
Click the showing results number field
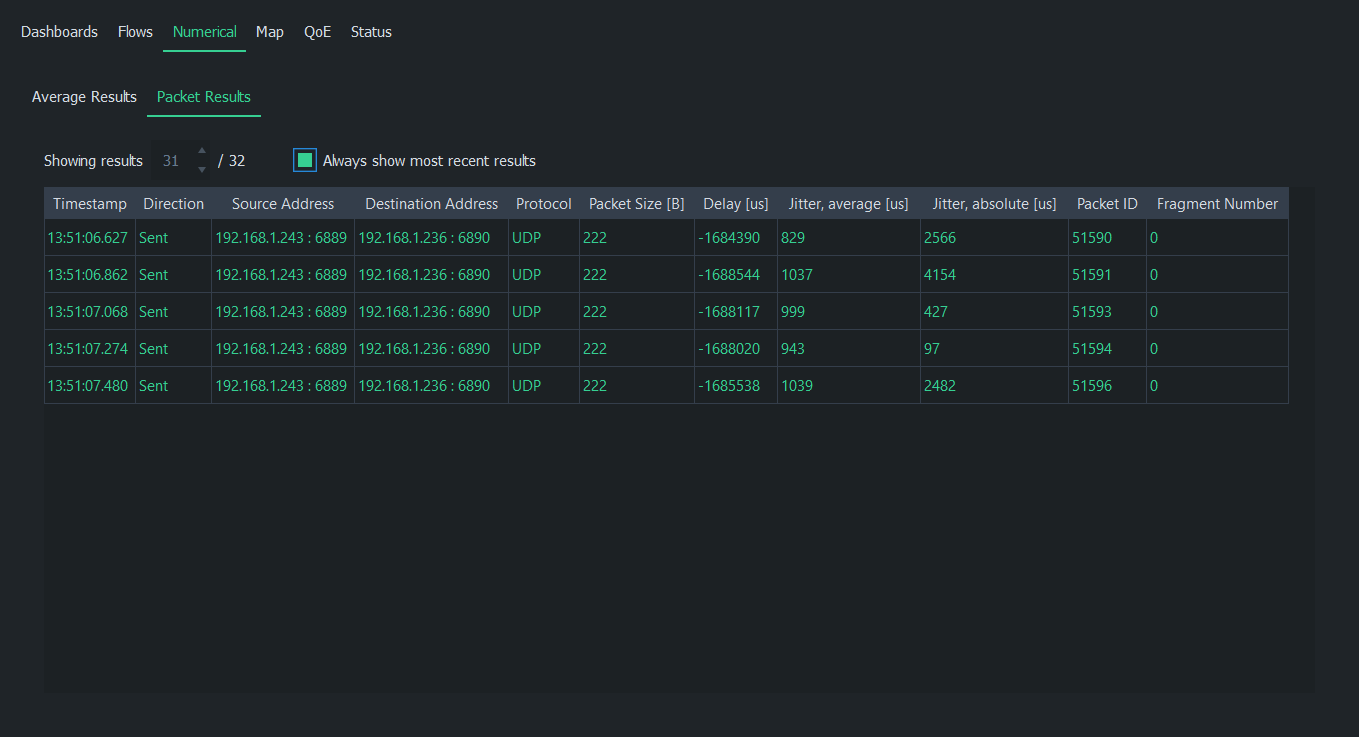(x=172, y=161)
